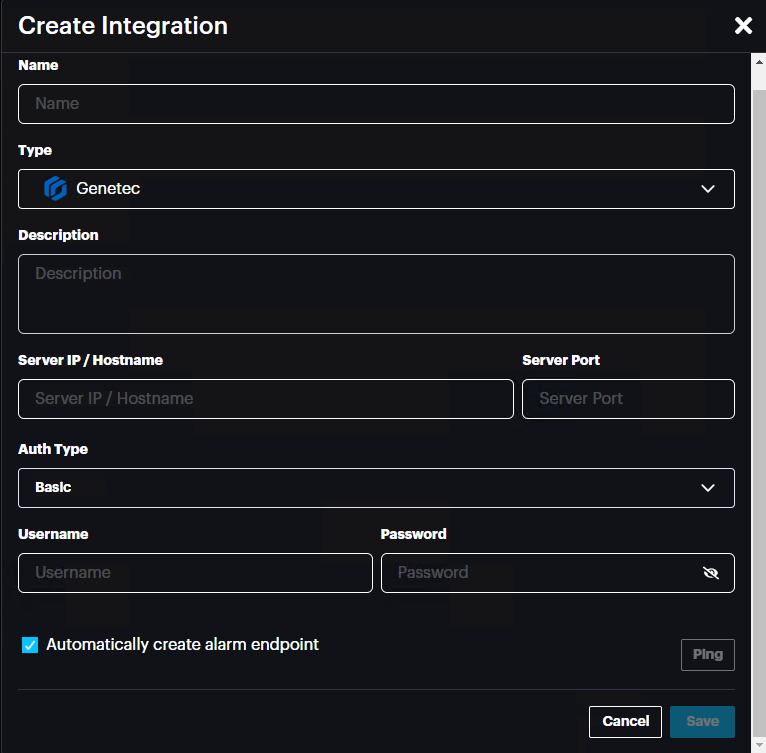Focus the Username text field

click(x=195, y=573)
